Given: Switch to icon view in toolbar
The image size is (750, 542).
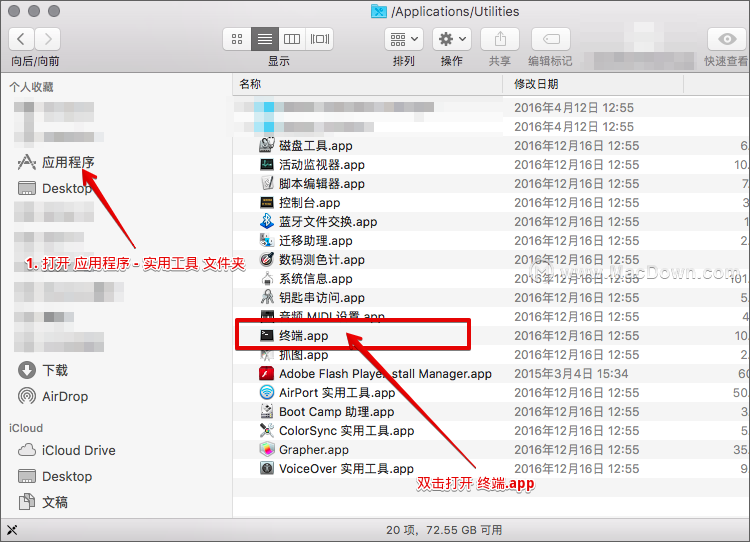Looking at the screenshot, I should pos(237,39).
